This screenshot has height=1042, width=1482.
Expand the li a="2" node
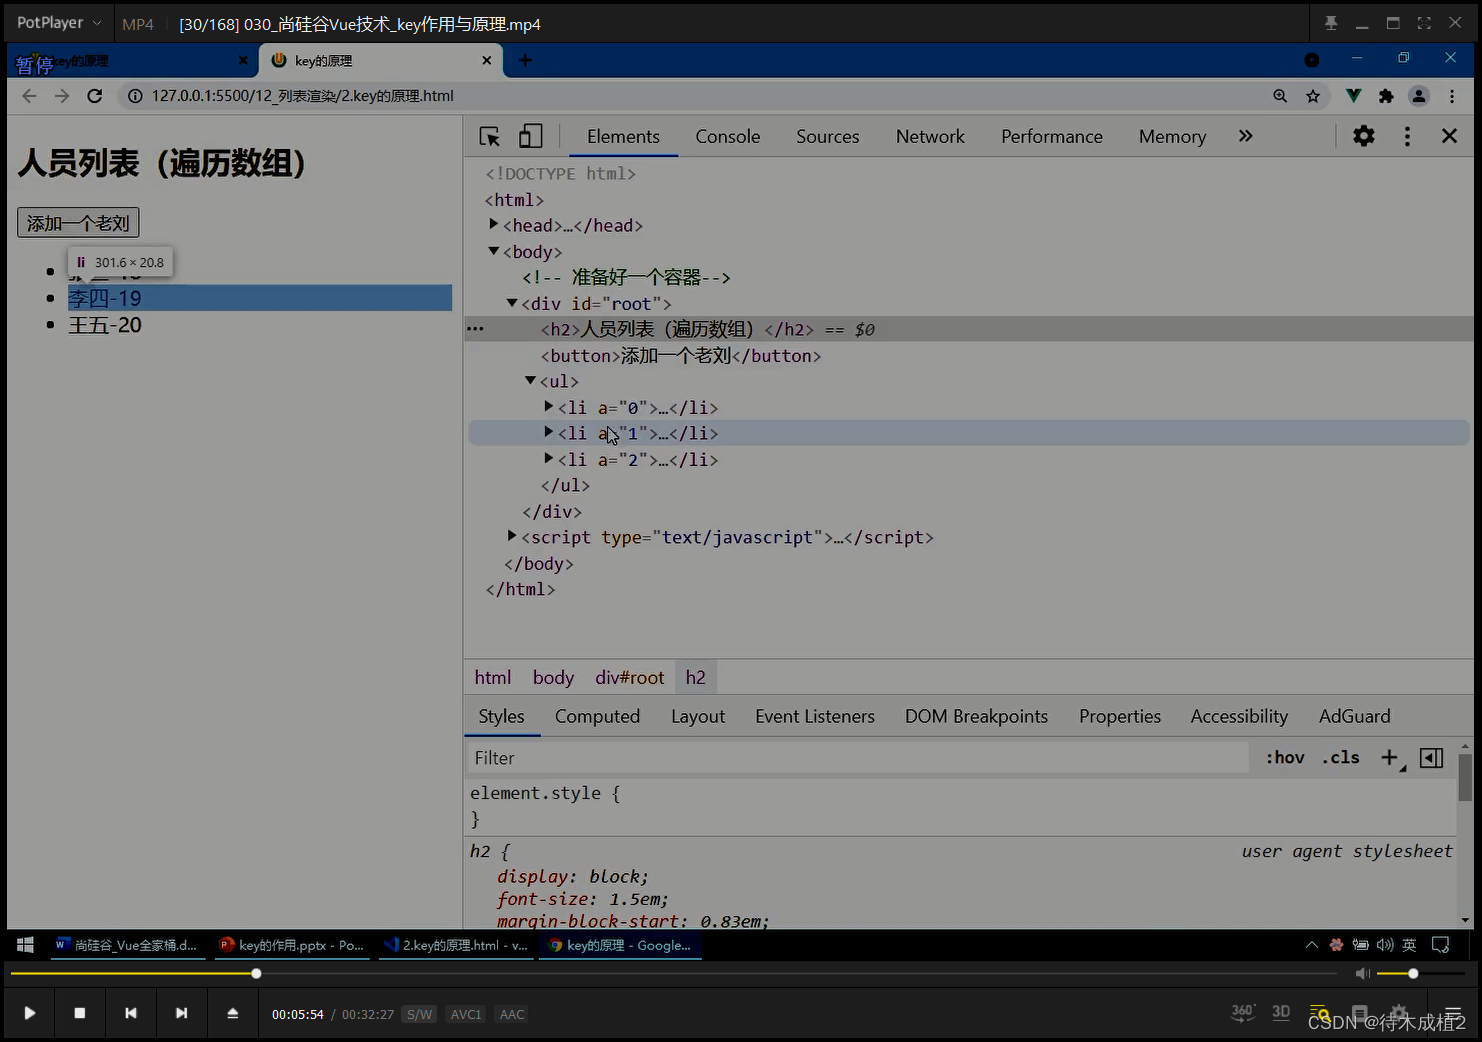(548, 458)
